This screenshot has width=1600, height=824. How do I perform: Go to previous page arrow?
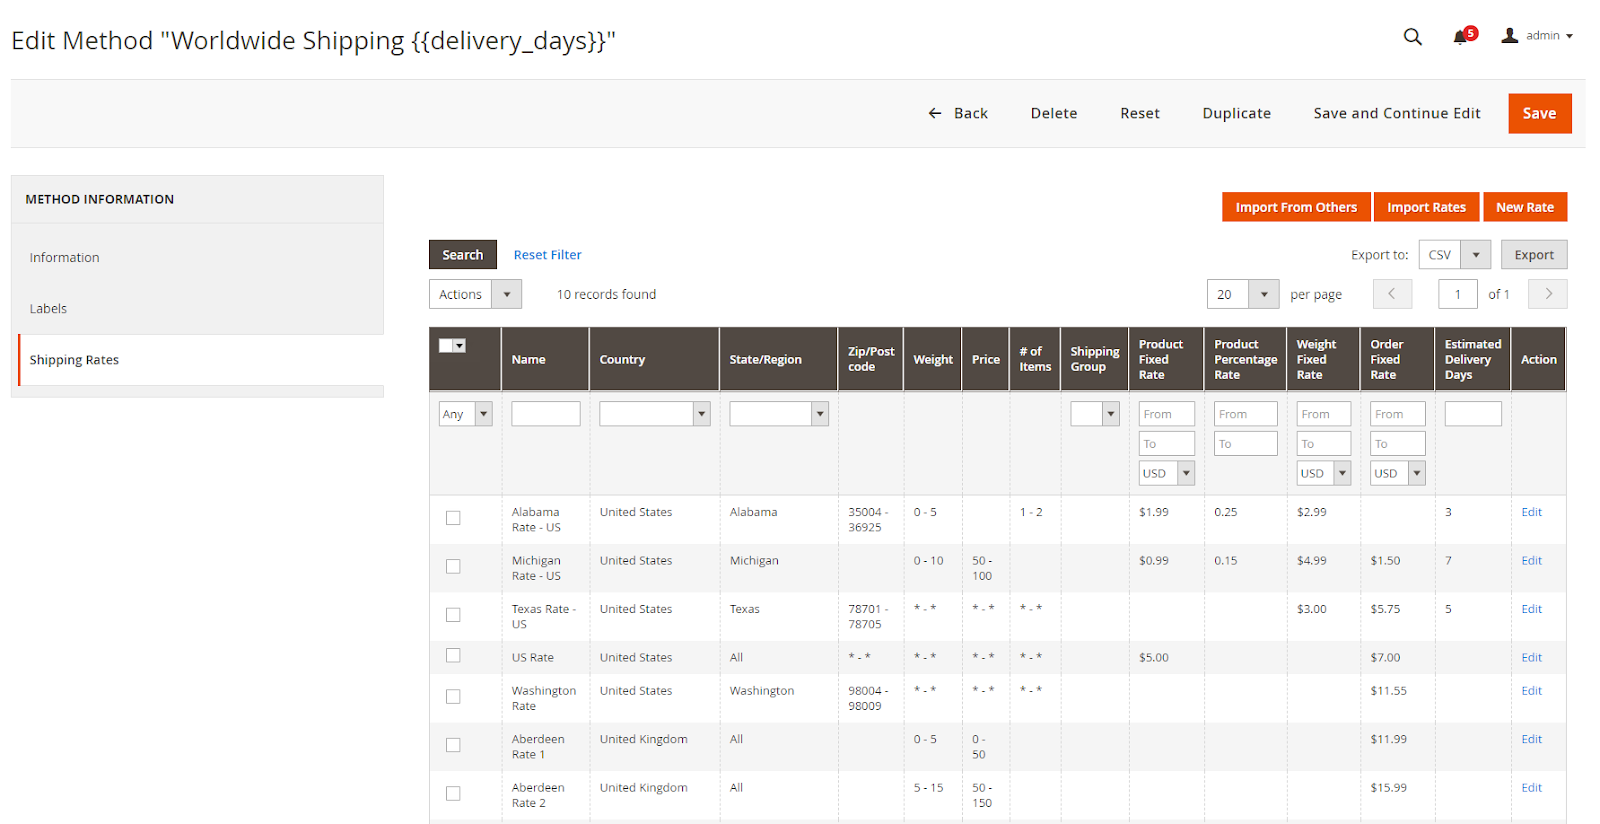click(x=1392, y=294)
